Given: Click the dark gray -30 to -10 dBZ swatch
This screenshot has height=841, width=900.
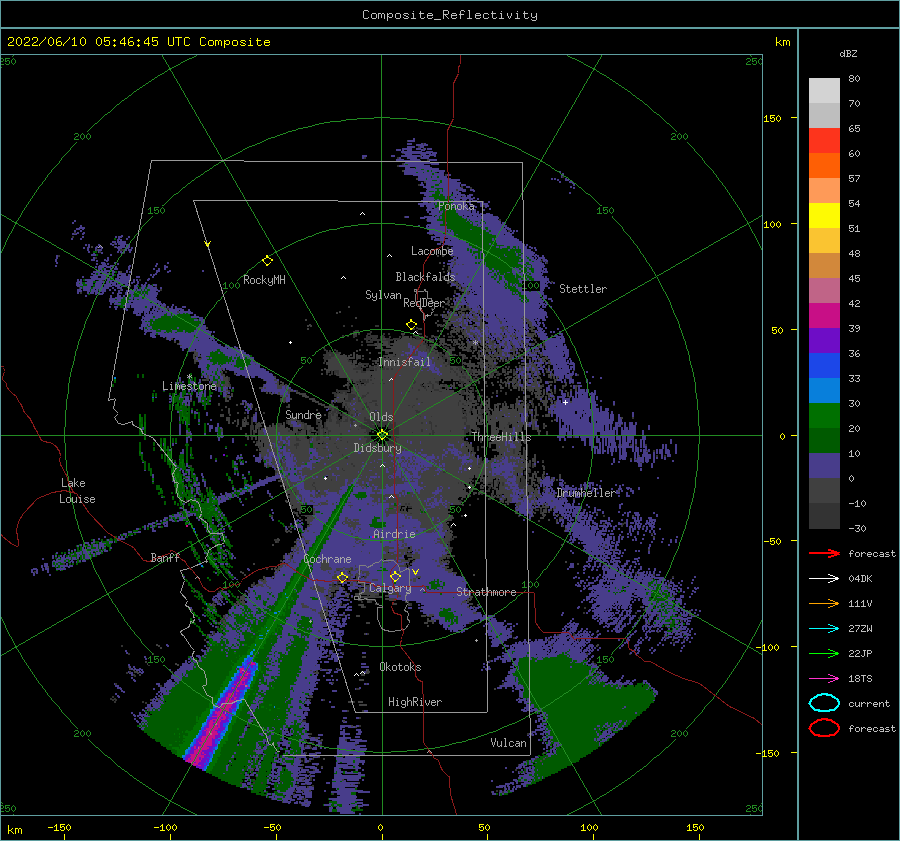Looking at the screenshot, I should [824, 516].
